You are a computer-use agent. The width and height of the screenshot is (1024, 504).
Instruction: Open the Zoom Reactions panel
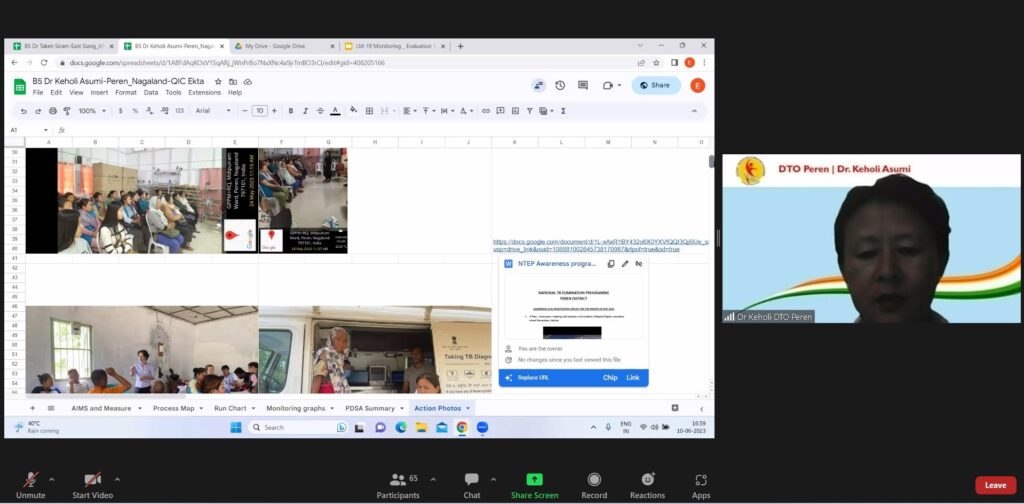647,484
